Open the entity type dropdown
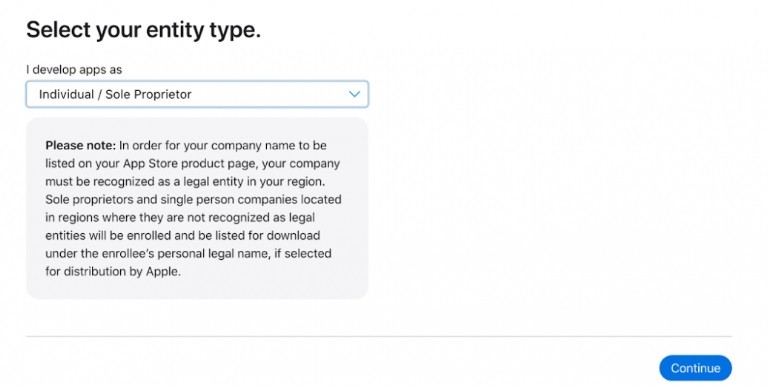 coord(197,94)
